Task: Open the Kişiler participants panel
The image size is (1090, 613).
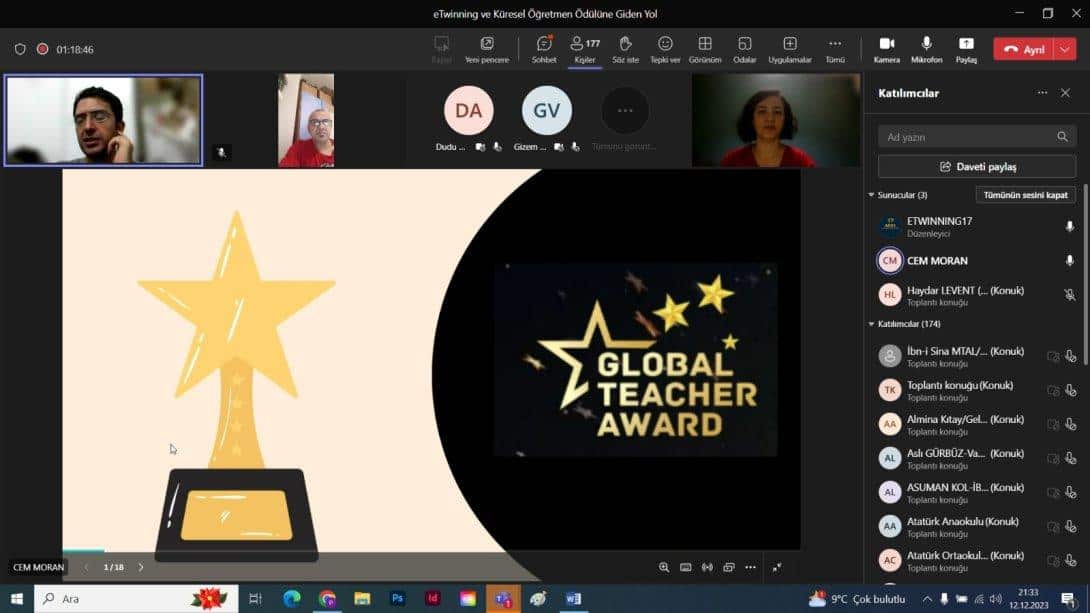Action: (x=585, y=49)
